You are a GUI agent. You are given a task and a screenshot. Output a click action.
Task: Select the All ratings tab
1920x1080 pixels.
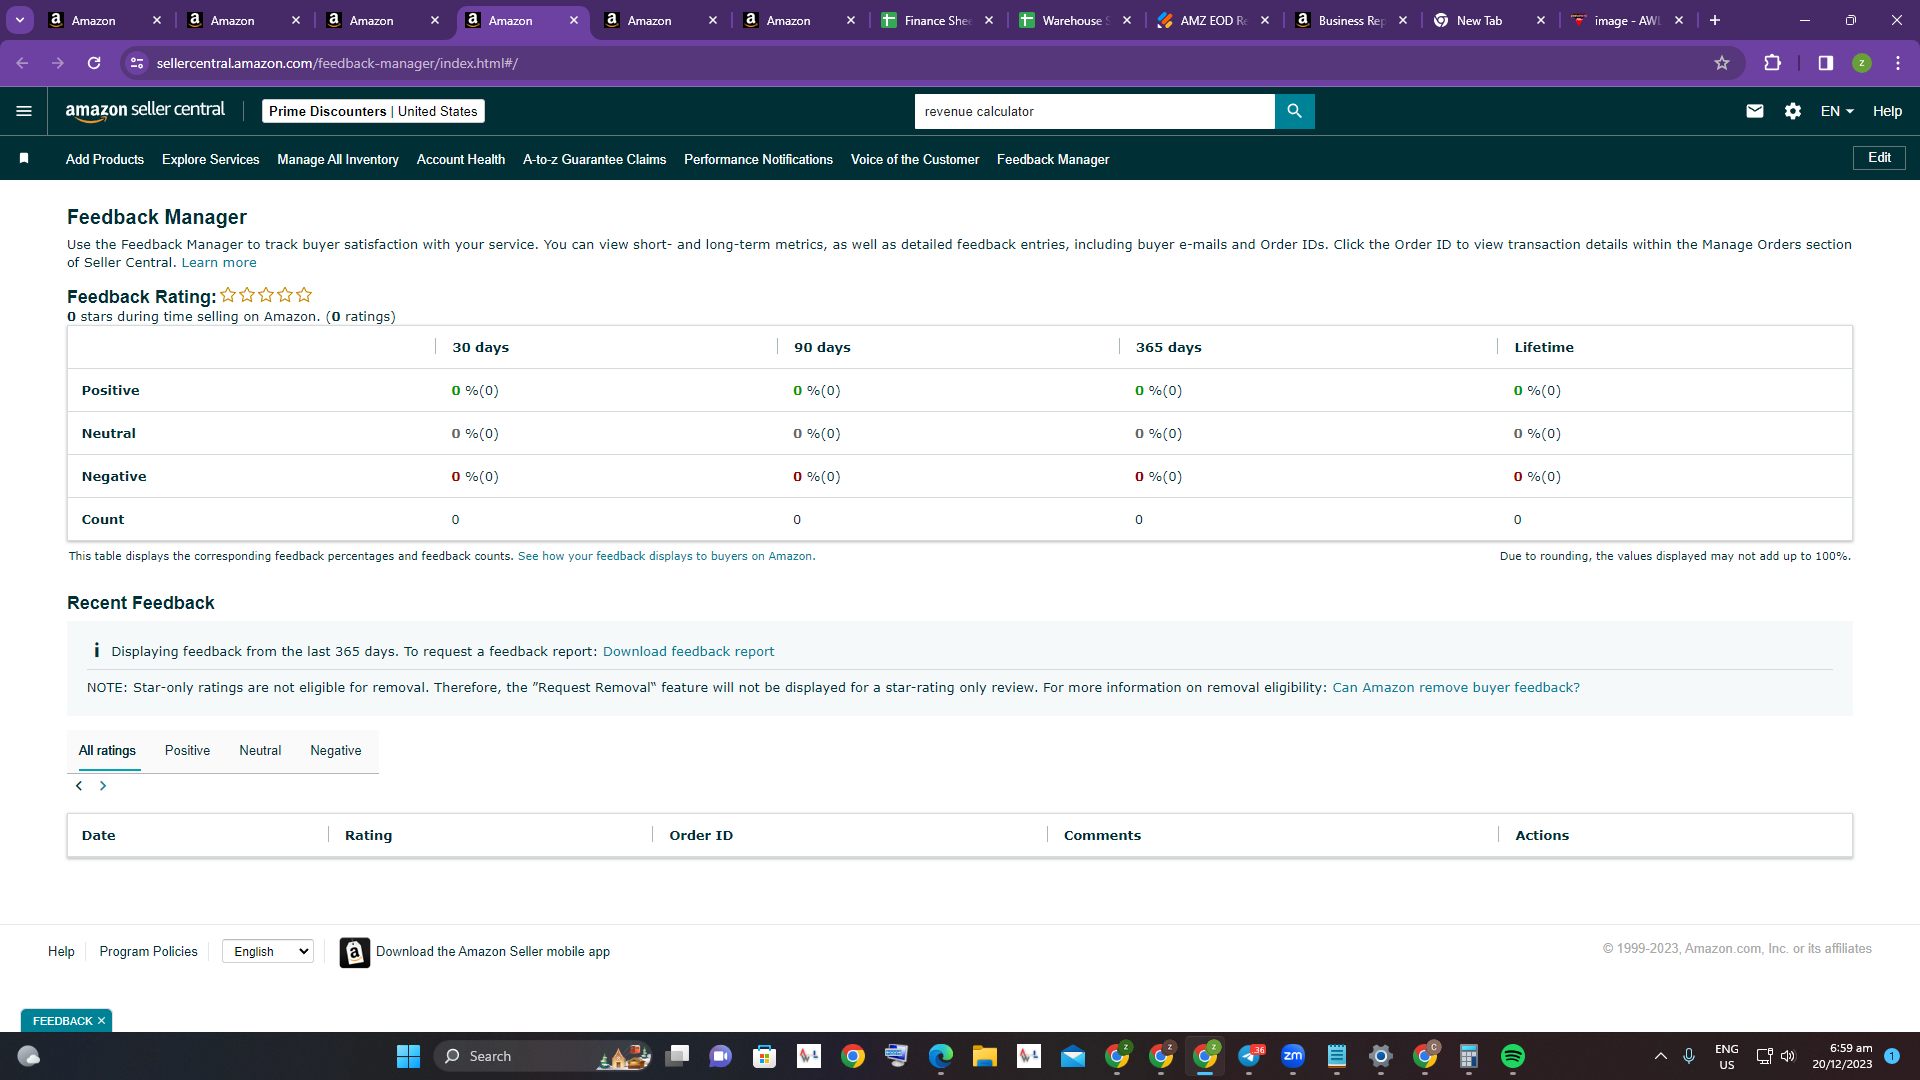107,751
